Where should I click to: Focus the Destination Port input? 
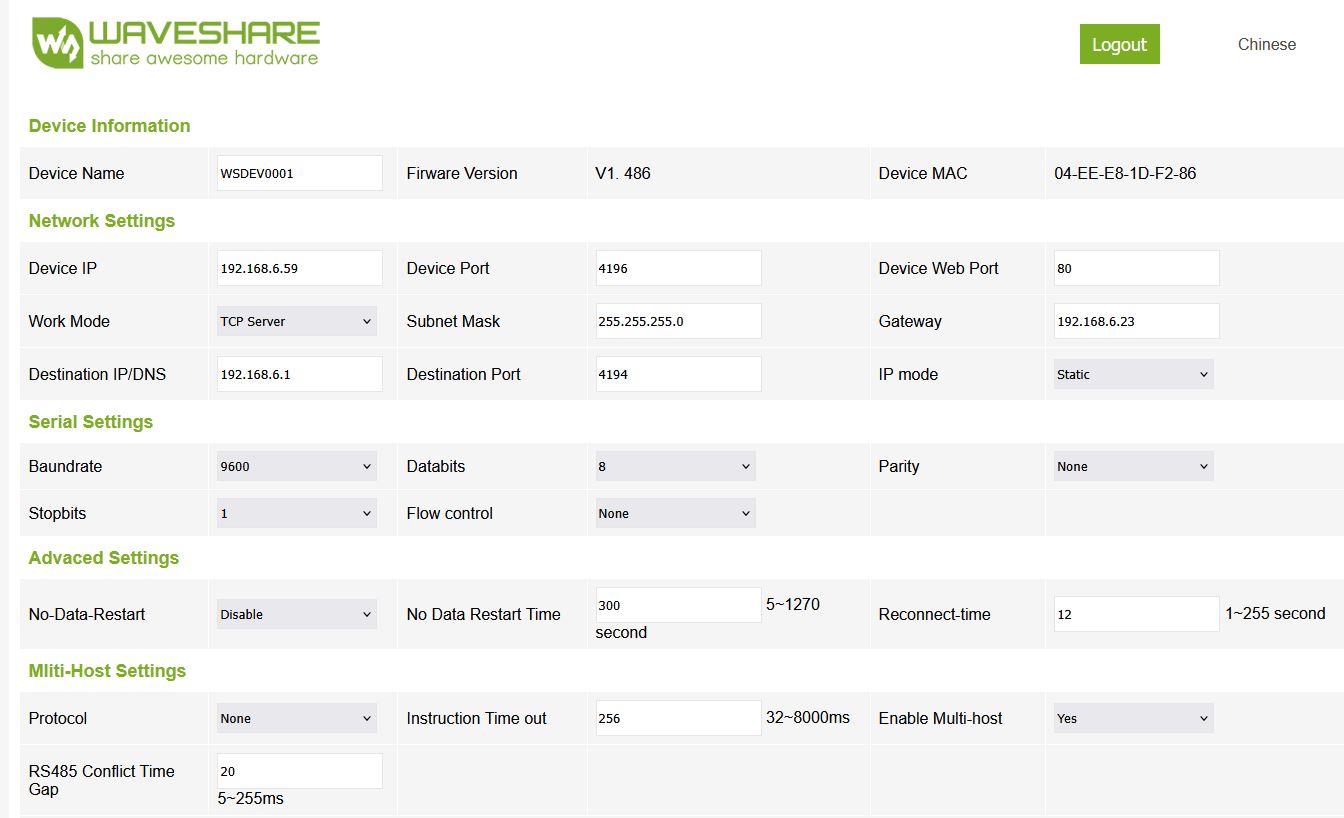(678, 374)
